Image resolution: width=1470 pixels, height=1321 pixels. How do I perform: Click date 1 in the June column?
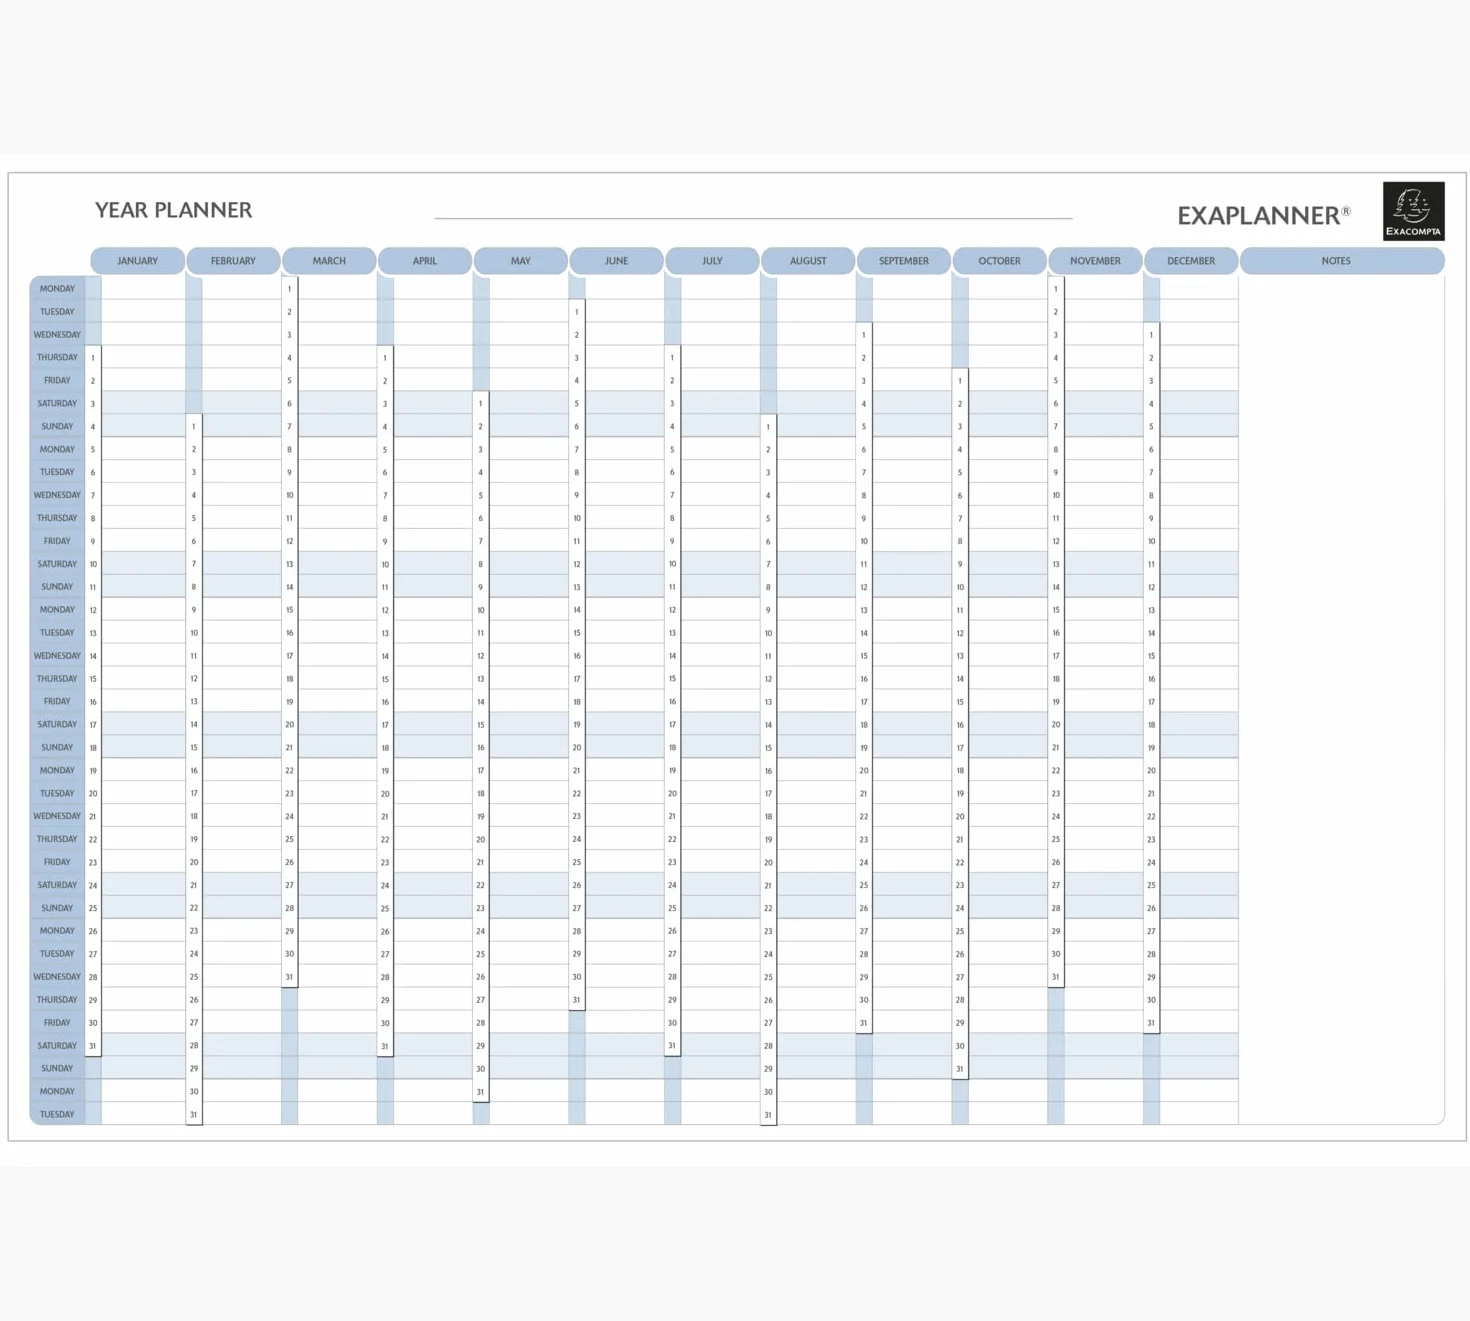pyautogui.click(x=577, y=312)
